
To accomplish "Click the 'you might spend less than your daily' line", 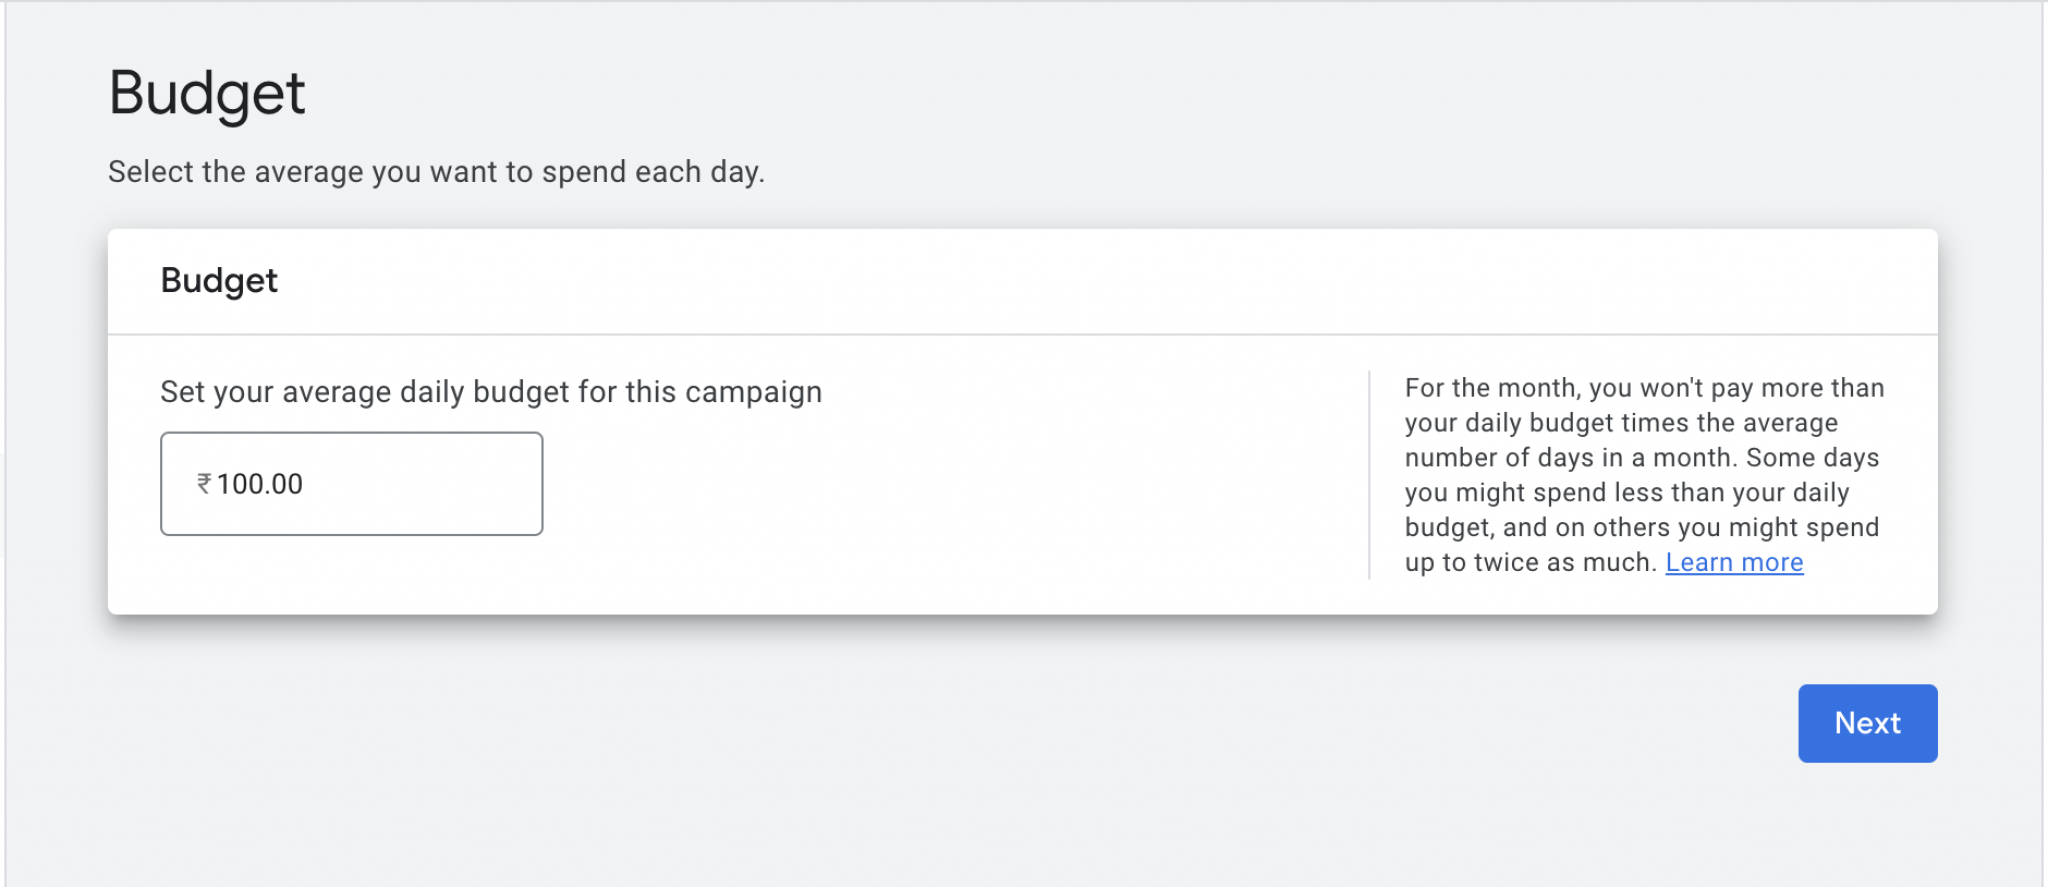I will [x=1626, y=493].
